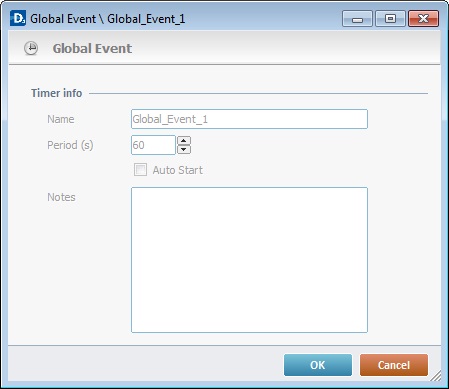Click the Timer info section heading

pyautogui.click(x=57, y=93)
